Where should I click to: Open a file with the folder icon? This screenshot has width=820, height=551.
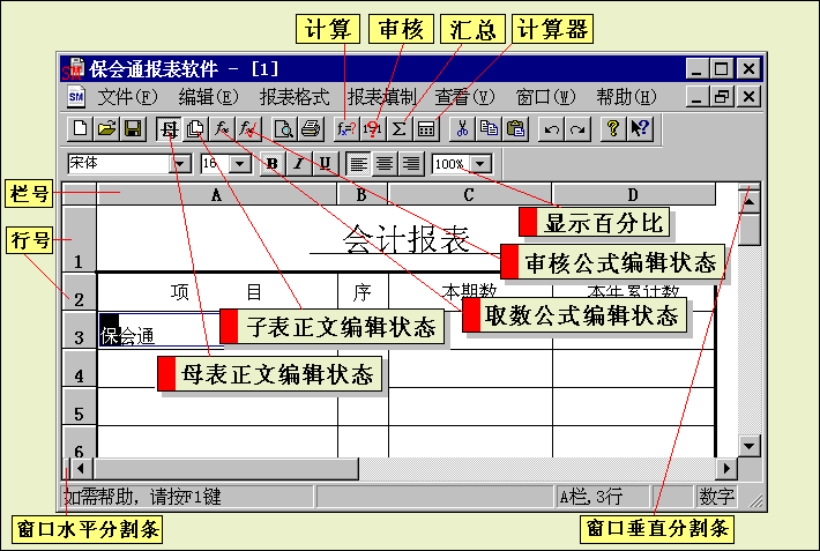pyautogui.click(x=107, y=129)
